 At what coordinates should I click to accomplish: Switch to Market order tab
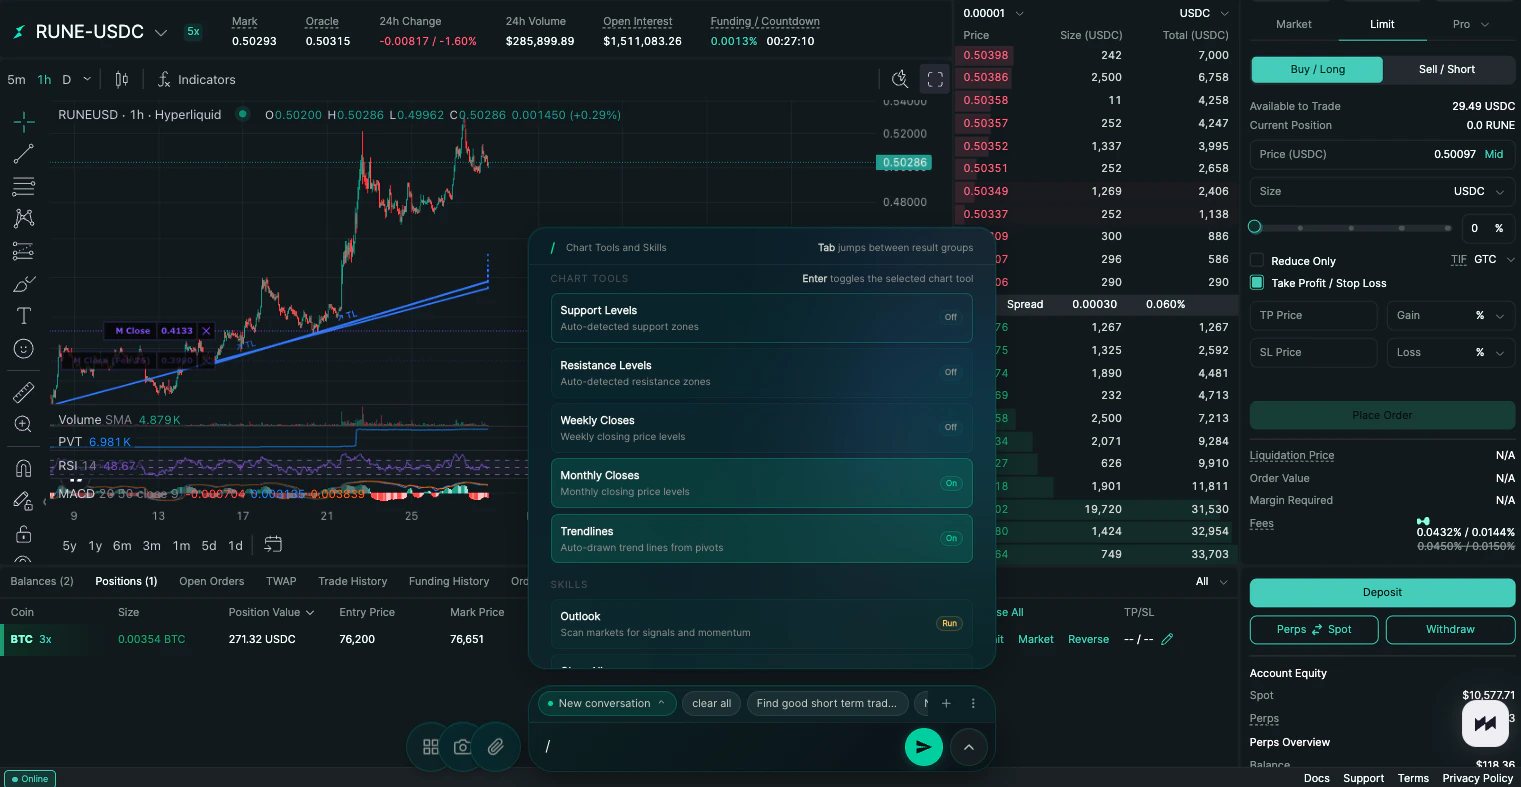click(1294, 24)
